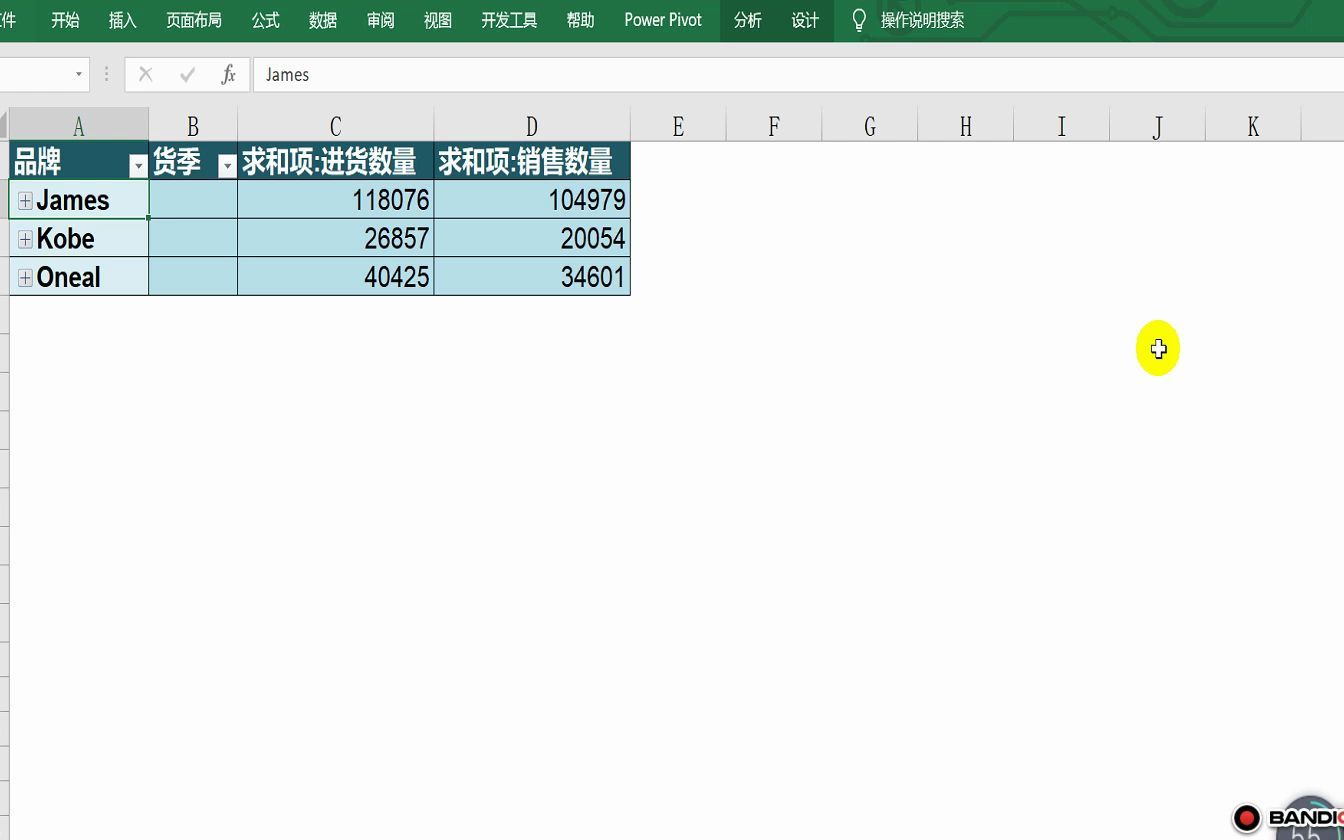This screenshot has width=1344, height=840.
Task: Select column A header
Action: [x=79, y=126]
